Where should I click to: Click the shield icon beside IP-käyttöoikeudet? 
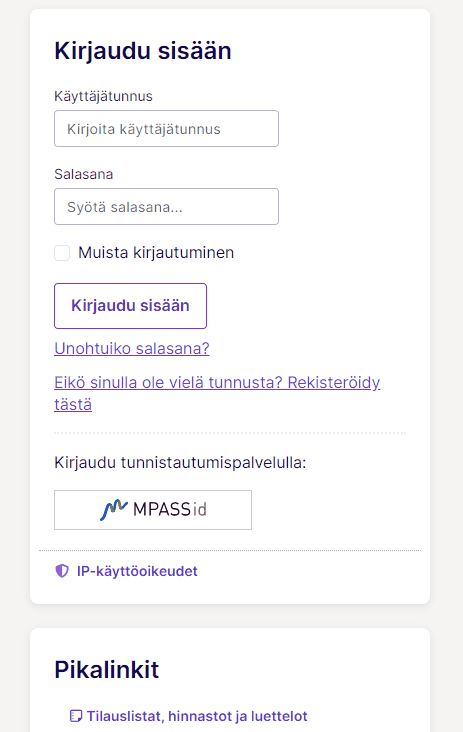tap(62, 571)
